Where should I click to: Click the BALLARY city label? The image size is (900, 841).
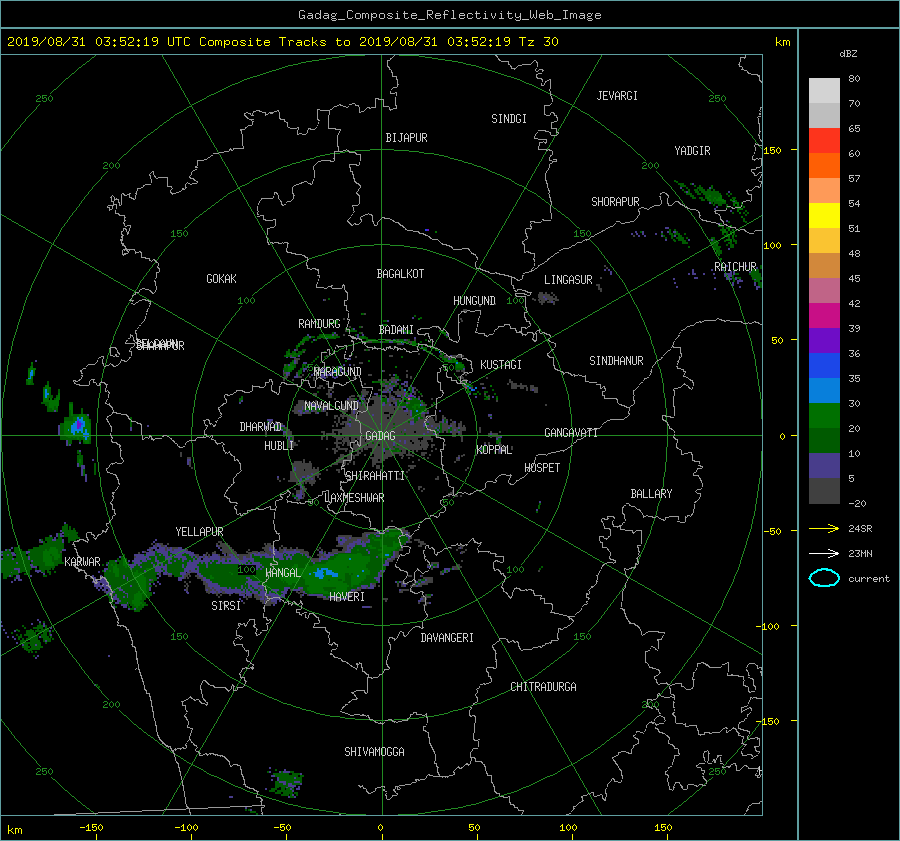click(x=651, y=494)
